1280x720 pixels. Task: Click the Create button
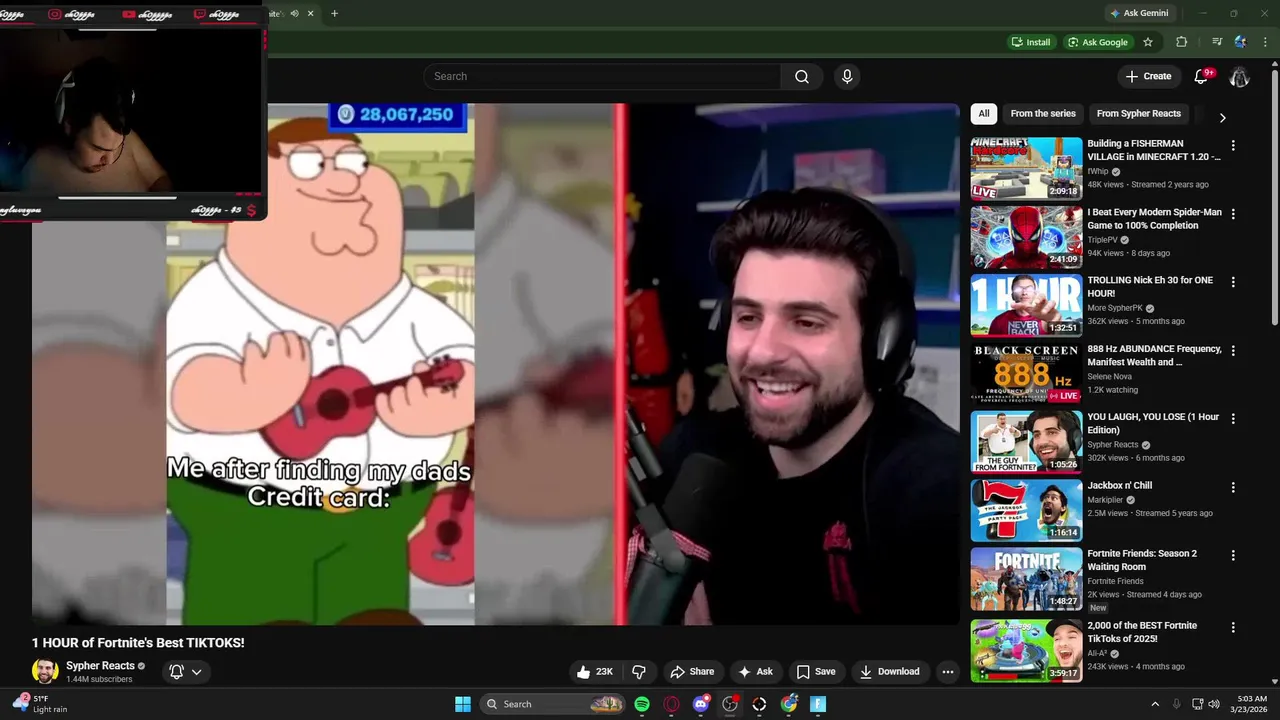1148,77
